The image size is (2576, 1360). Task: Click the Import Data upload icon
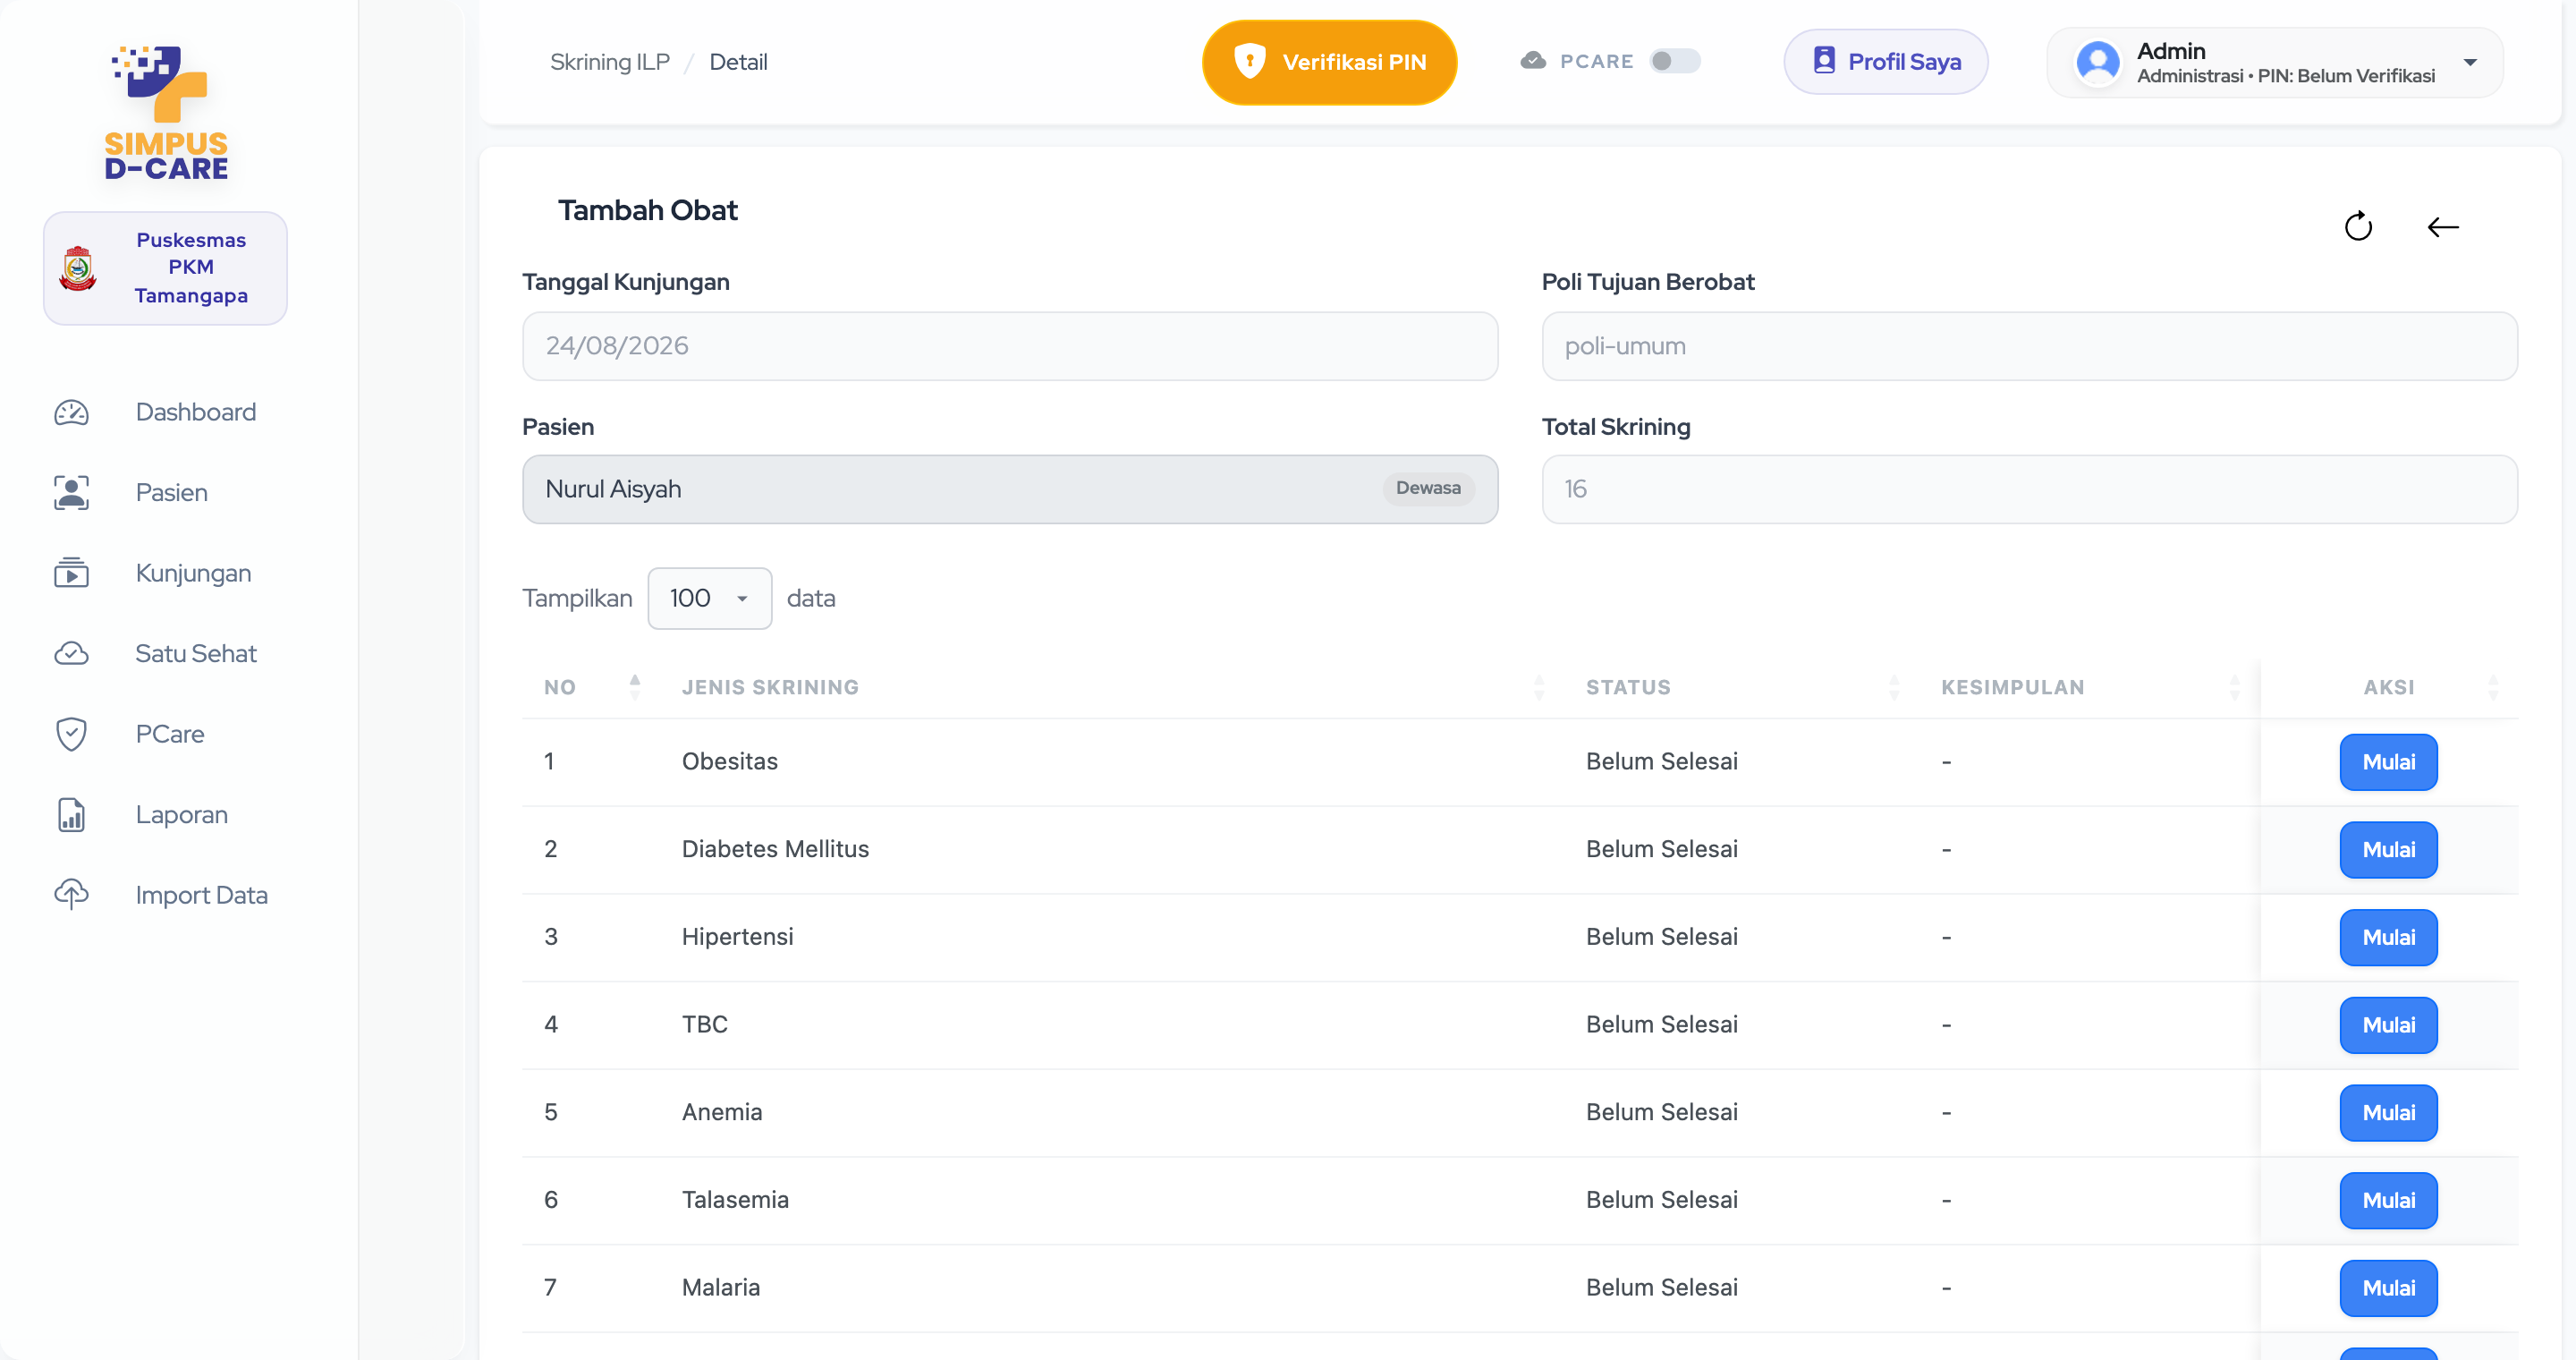click(71, 895)
